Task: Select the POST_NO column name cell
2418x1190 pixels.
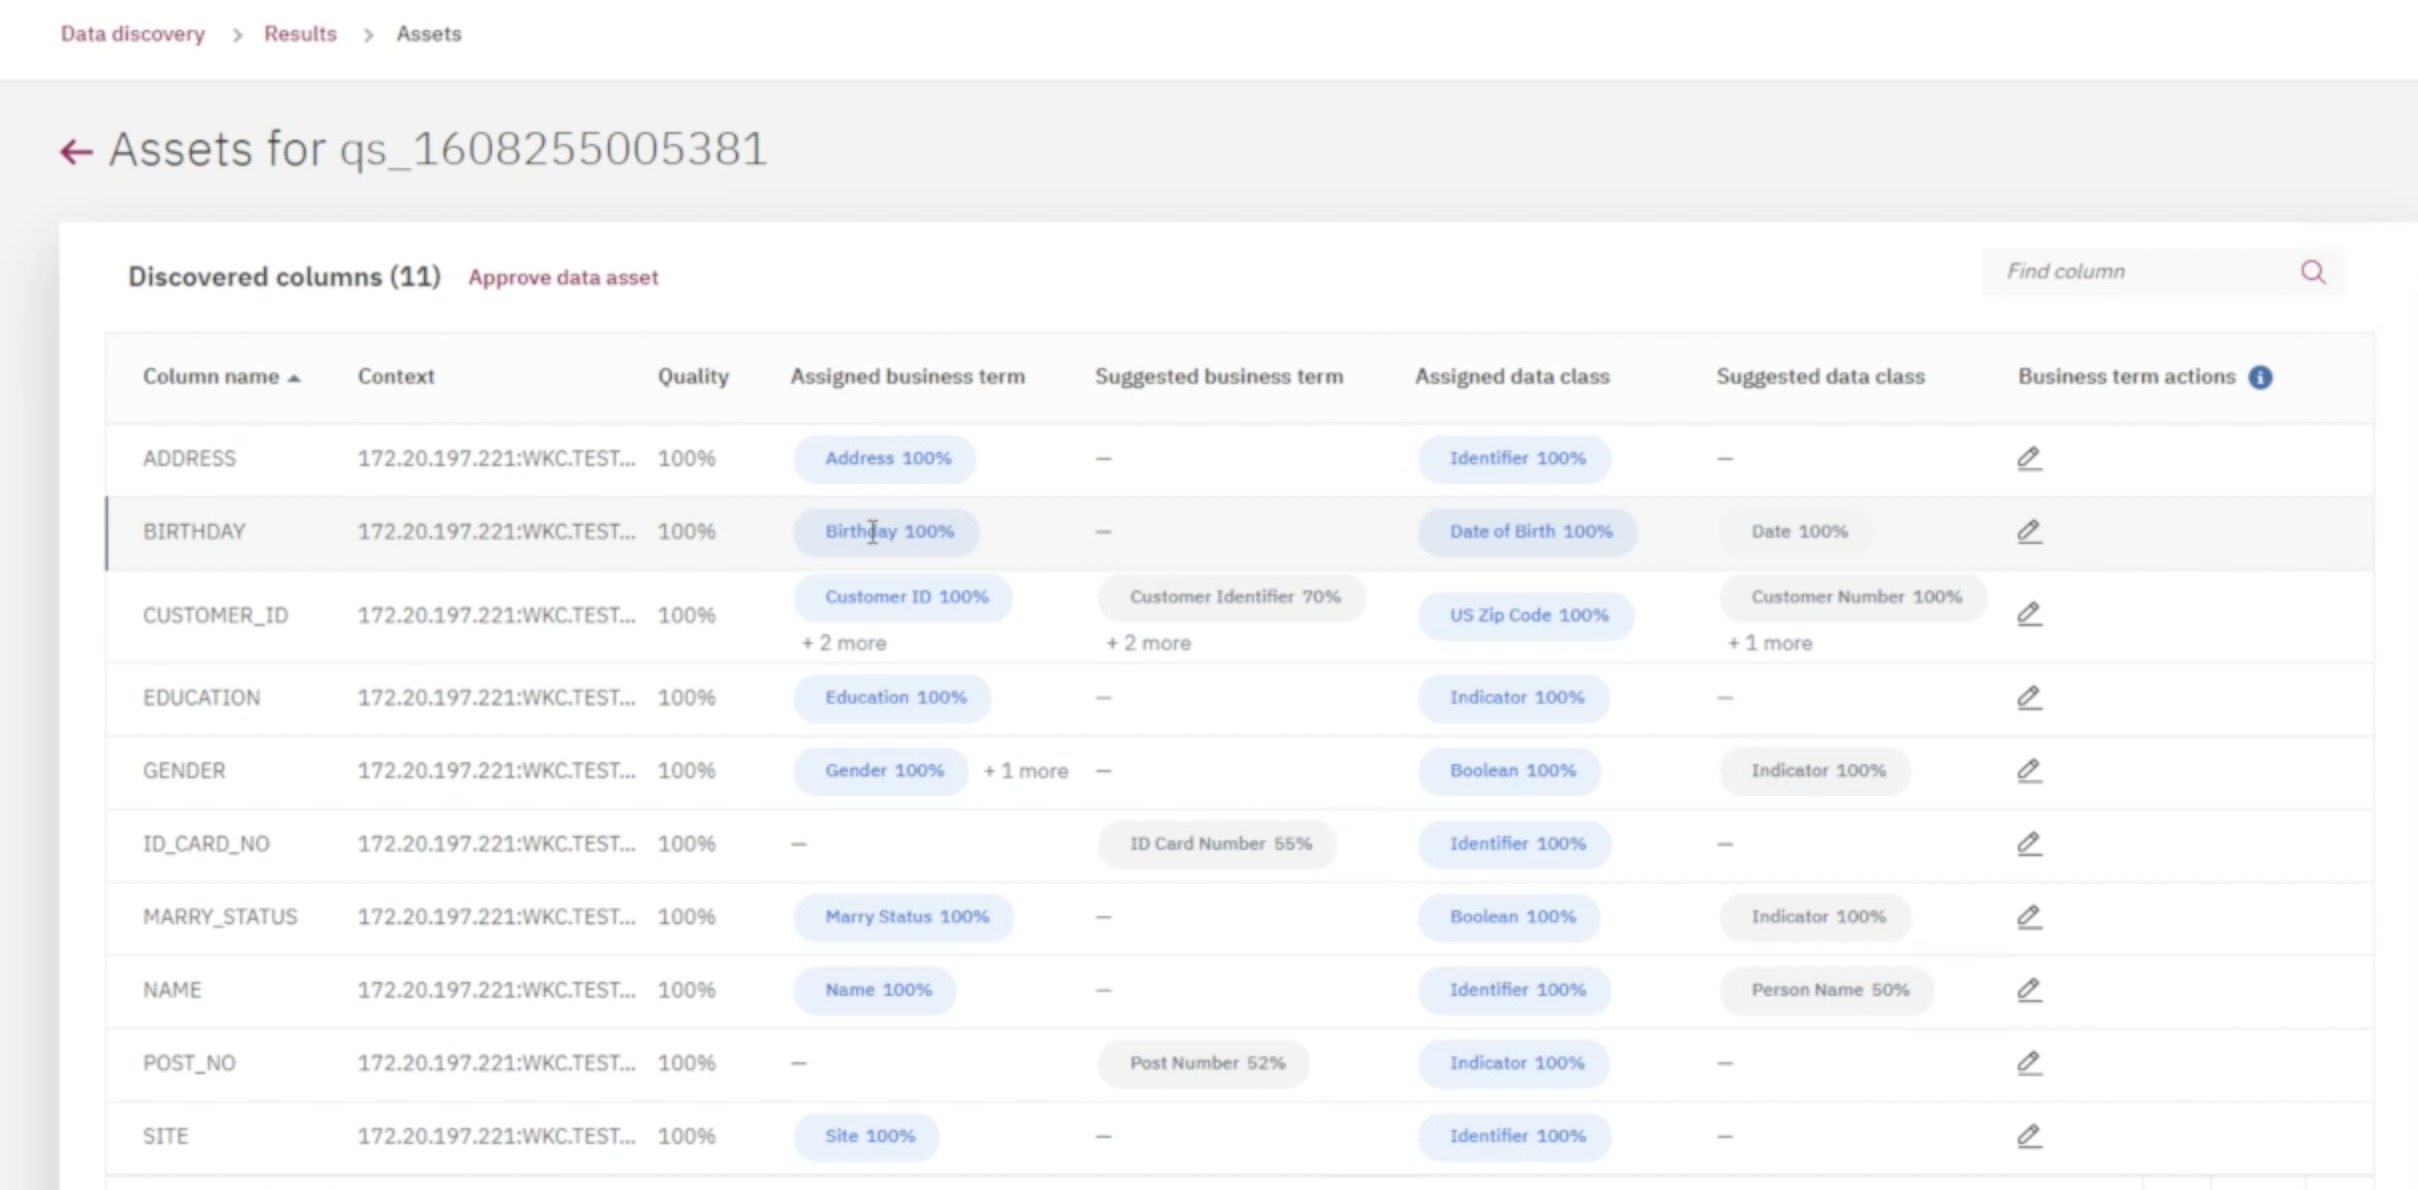Action: 189,1063
